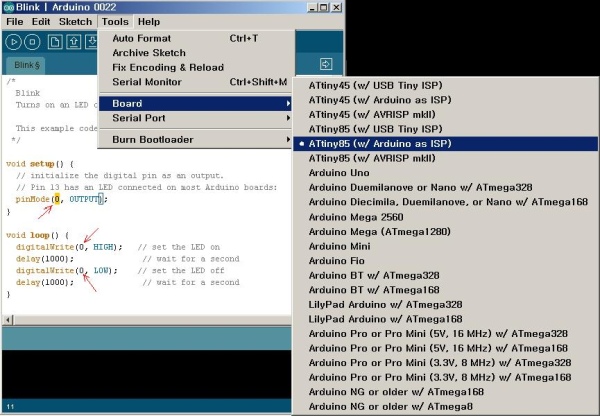The height and width of the screenshot is (416, 600).
Task: Click the first delay(1000) line
Action: click(x=45, y=259)
